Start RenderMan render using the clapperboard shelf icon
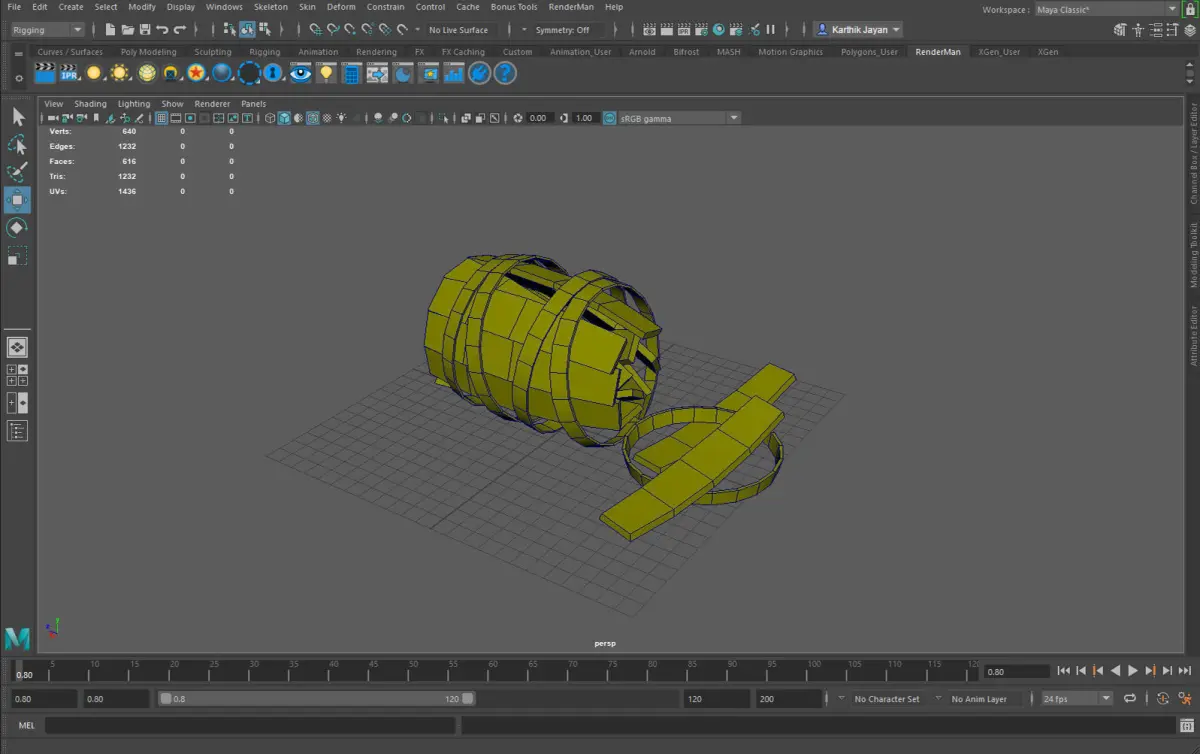Screen dimensions: 1200x754 (x=44, y=72)
